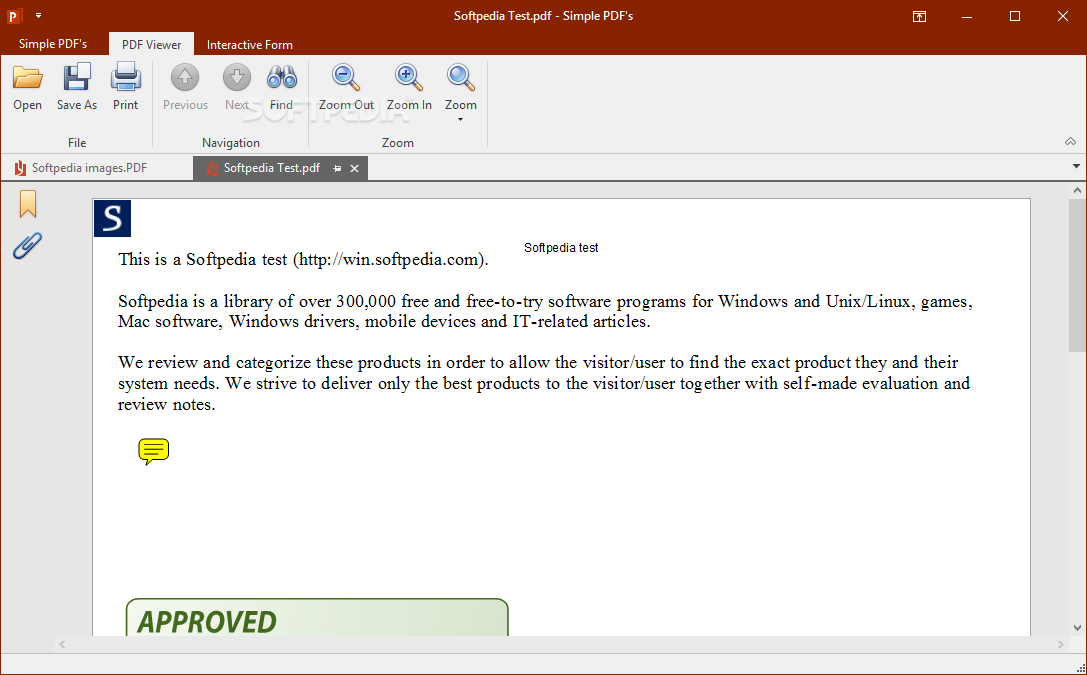Click the Save As floppy disk icon
The width and height of the screenshot is (1087, 675).
click(x=77, y=77)
